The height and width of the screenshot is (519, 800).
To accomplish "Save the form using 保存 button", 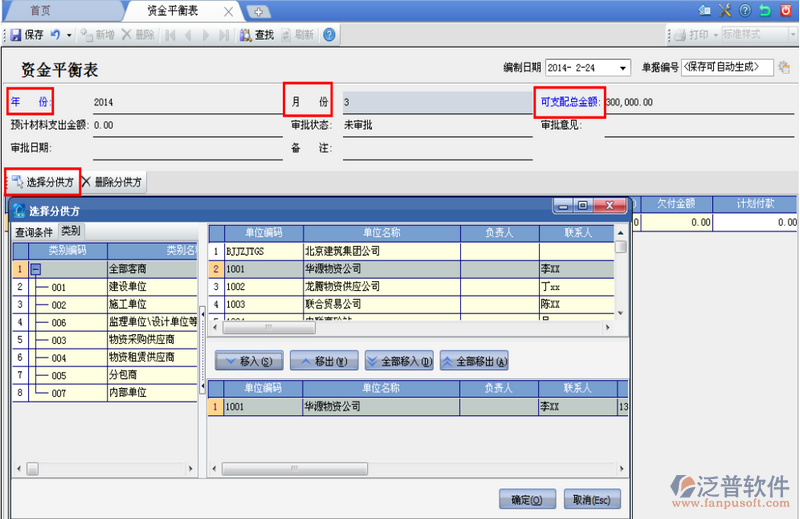I will 27,35.
